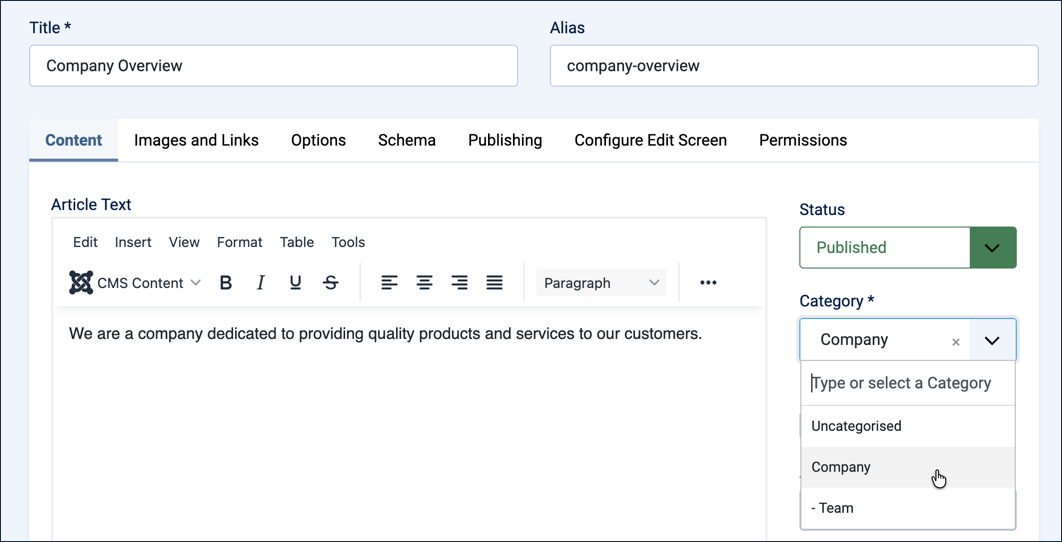Click the Type or select a Category search box
Image resolution: width=1062 pixels, height=542 pixels.
point(908,383)
